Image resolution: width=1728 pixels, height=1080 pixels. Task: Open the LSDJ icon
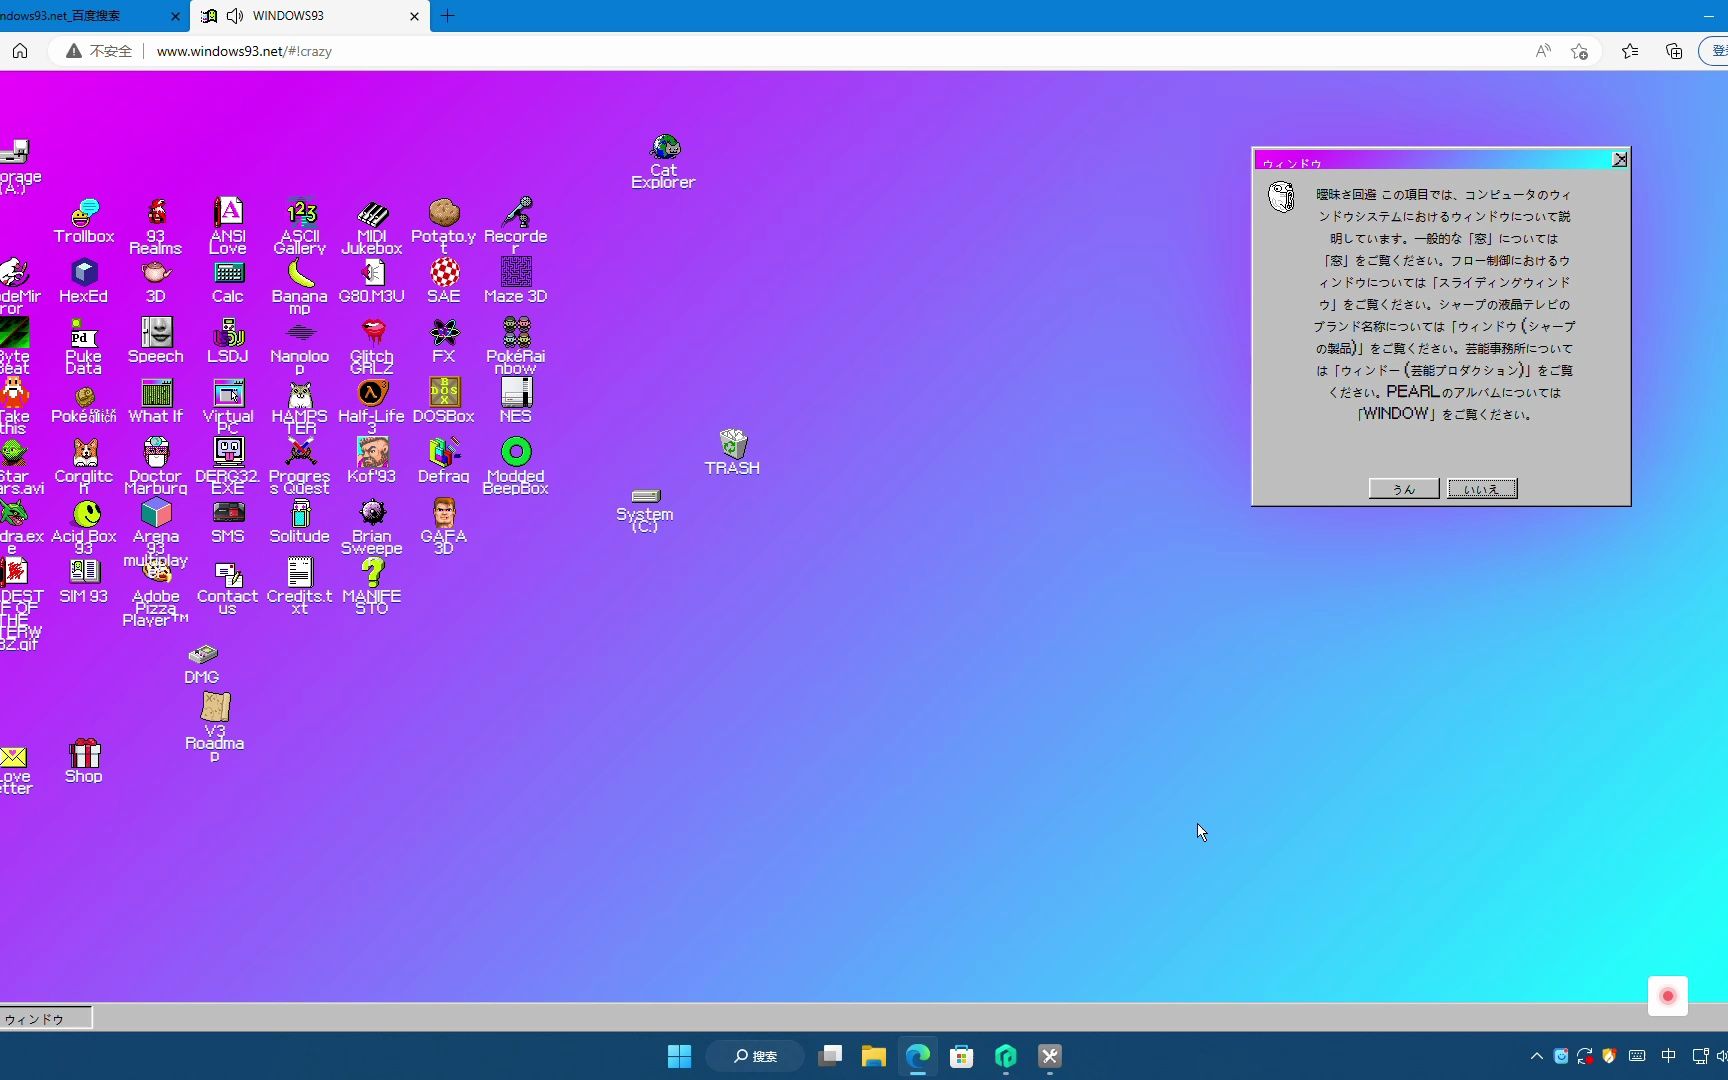click(x=228, y=340)
